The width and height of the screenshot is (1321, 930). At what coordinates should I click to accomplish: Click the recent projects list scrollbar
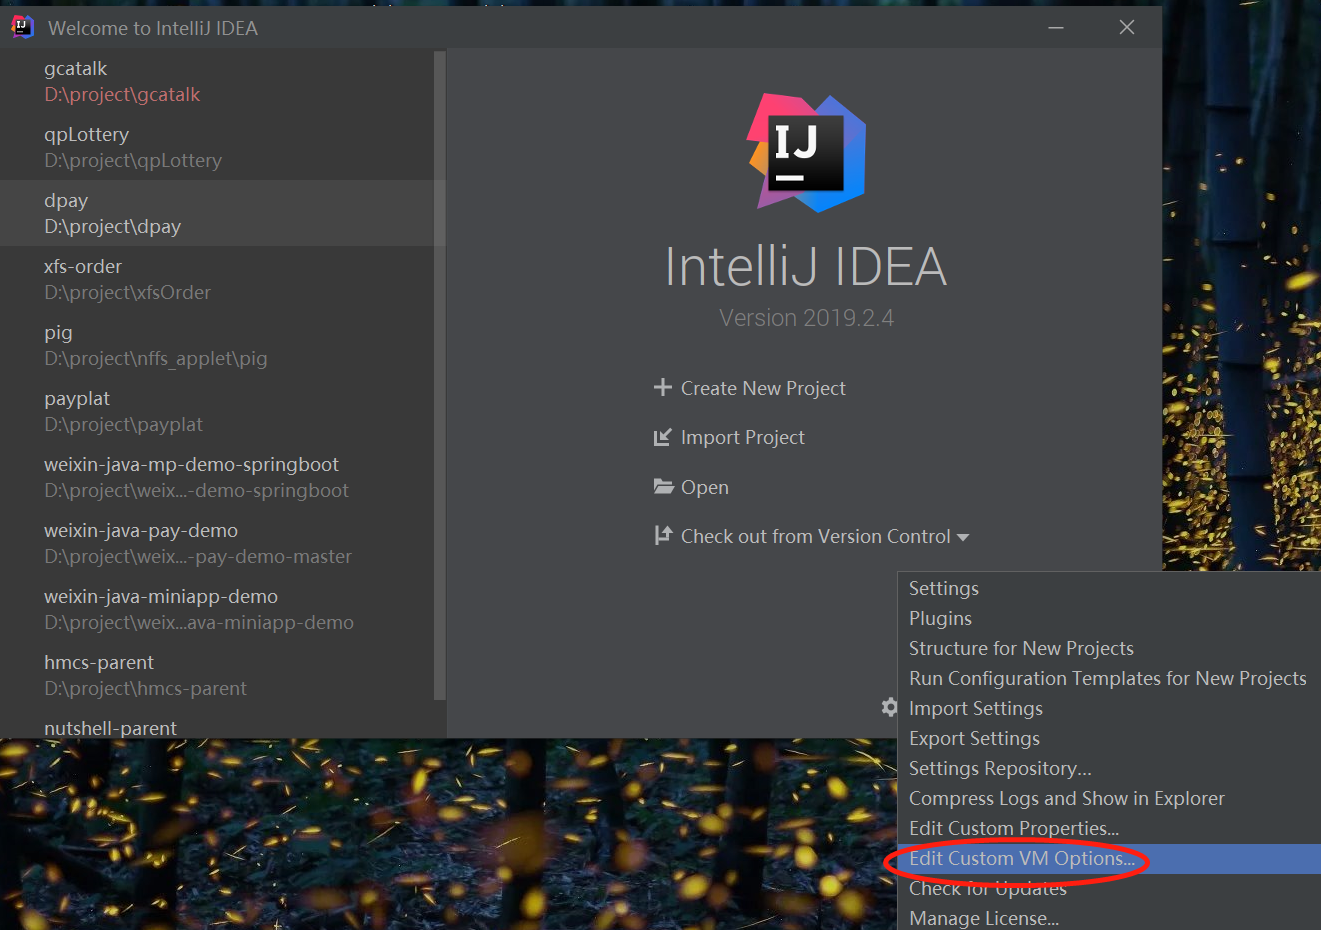point(439,375)
